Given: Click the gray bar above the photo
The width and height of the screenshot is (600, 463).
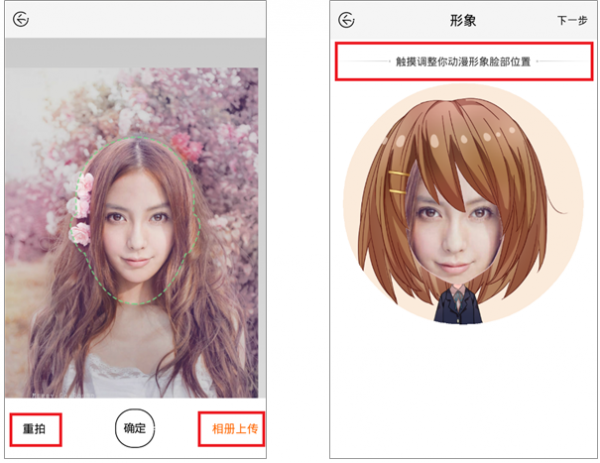Looking at the screenshot, I should 134,52.
